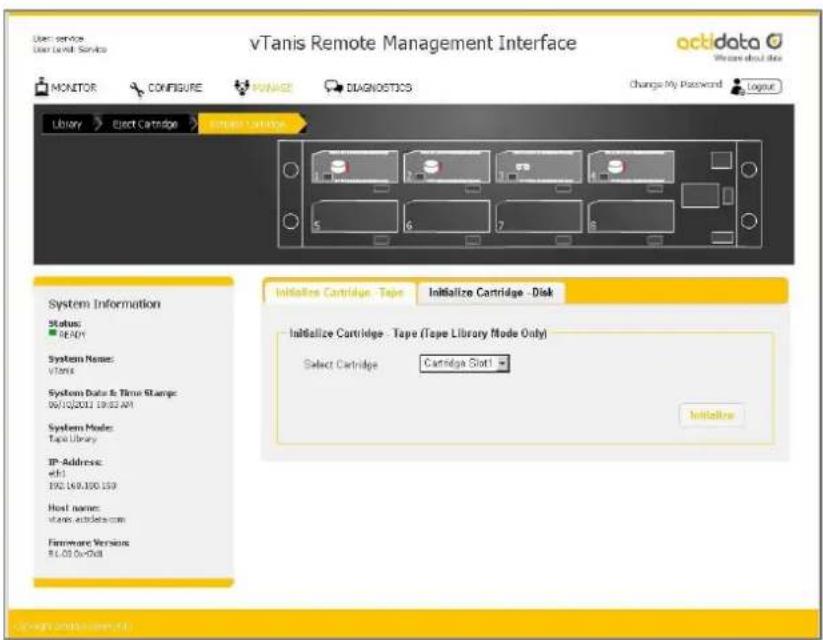Open the Monitor menu
The image size is (823, 640).
66,87
